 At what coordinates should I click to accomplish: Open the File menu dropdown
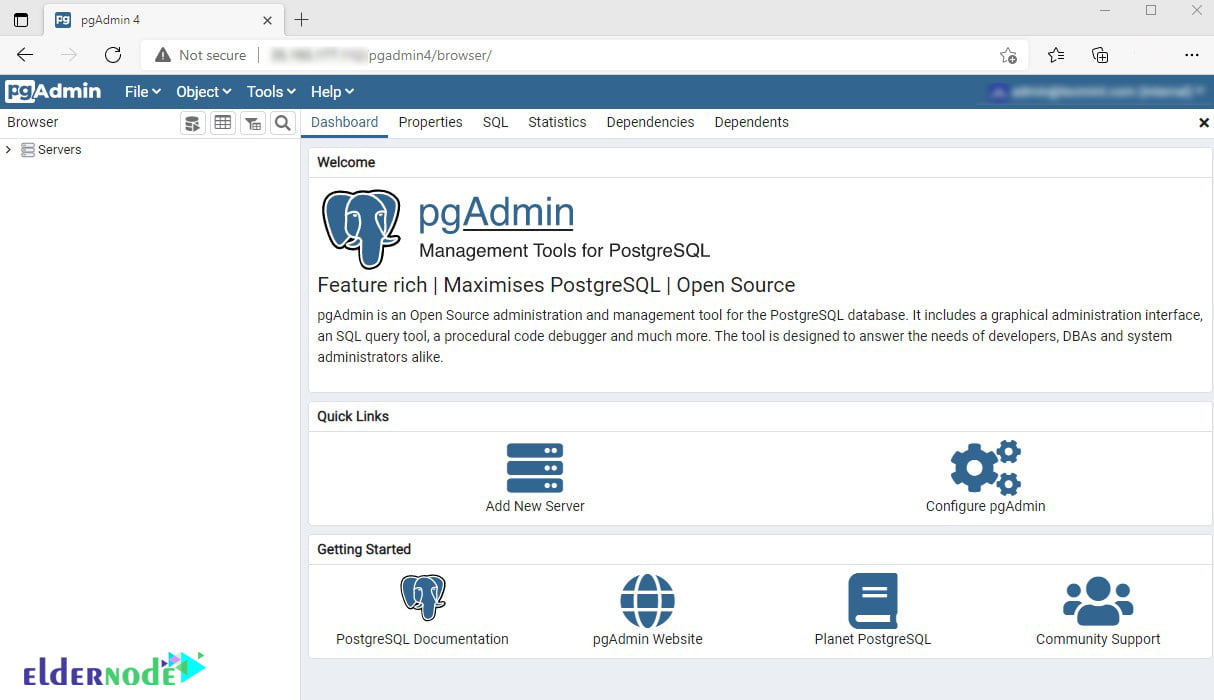click(143, 91)
